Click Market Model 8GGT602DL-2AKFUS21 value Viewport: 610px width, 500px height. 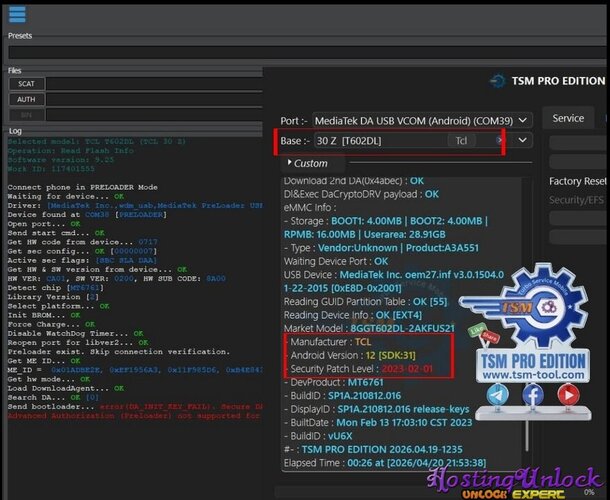pos(402,328)
